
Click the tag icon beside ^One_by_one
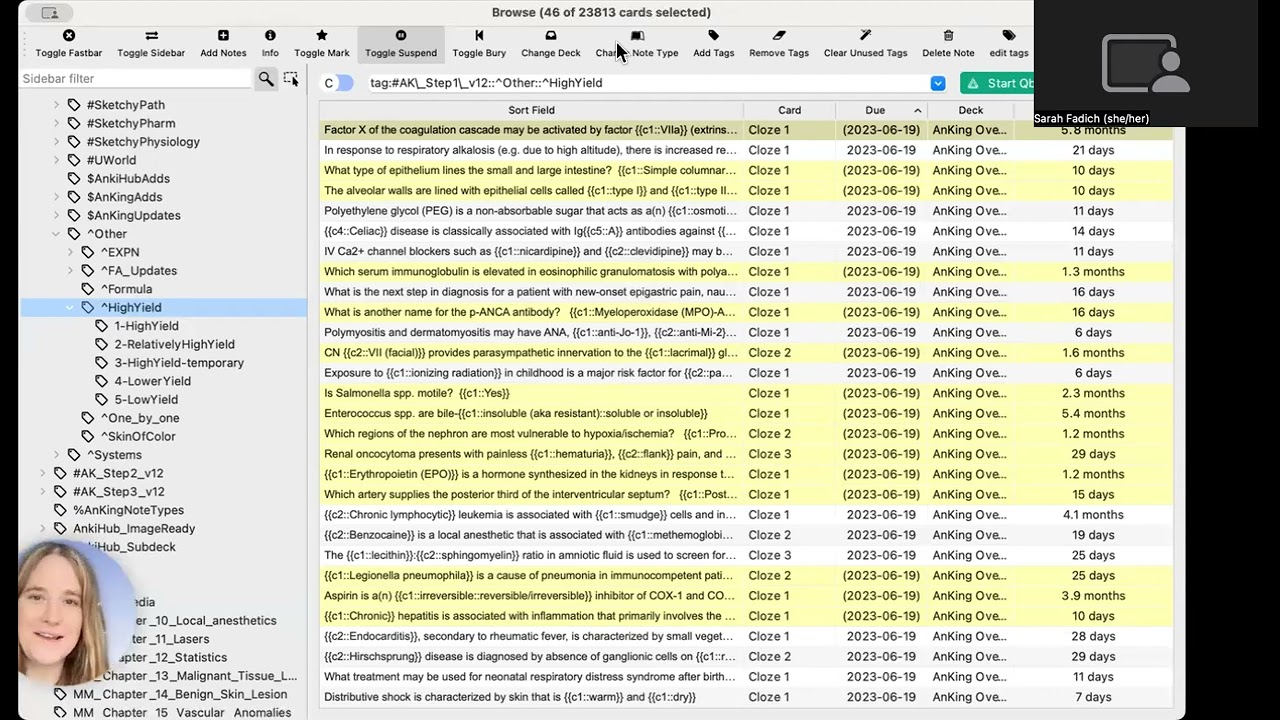(x=88, y=418)
